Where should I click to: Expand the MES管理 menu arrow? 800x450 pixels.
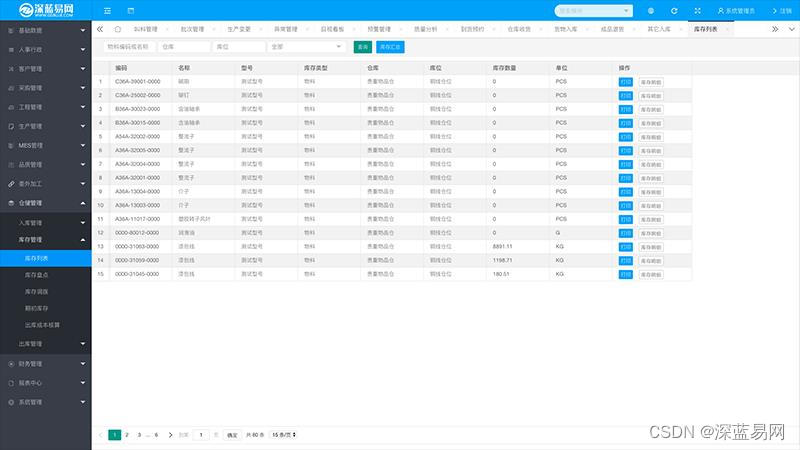pyautogui.click(x=83, y=145)
